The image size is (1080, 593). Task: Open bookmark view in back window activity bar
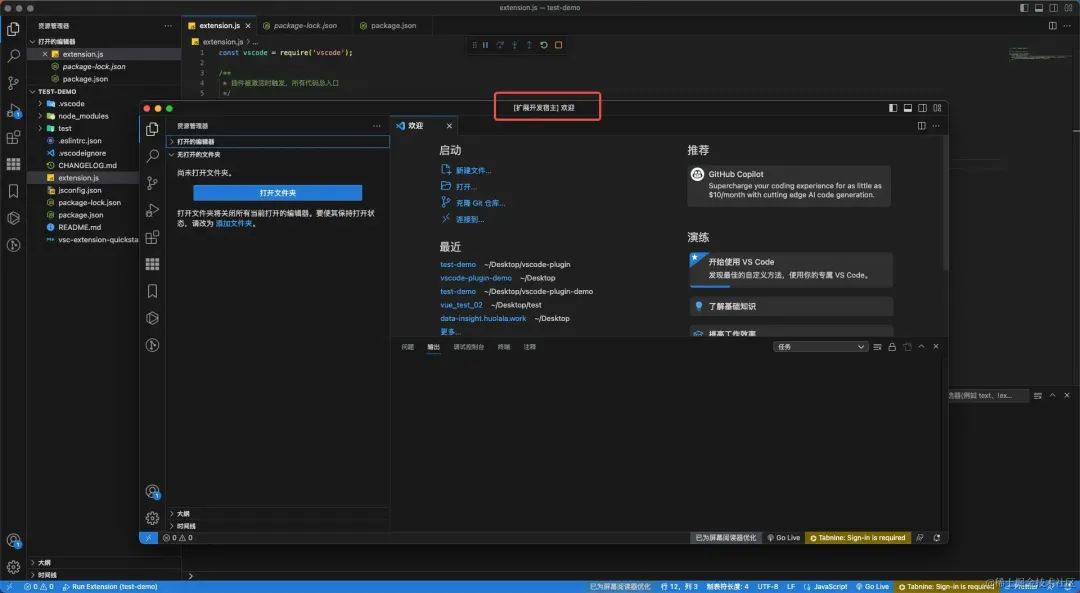pos(13,191)
